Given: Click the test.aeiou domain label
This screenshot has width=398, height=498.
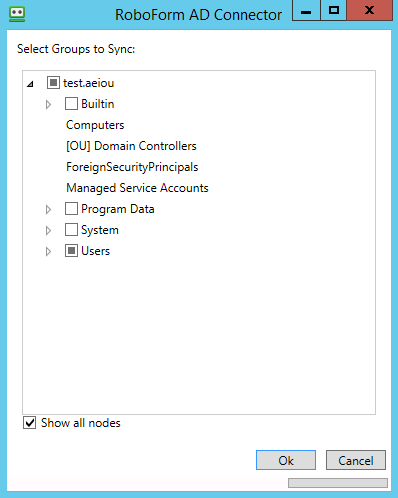Looking at the screenshot, I should pyautogui.click(x=89, y=83).
